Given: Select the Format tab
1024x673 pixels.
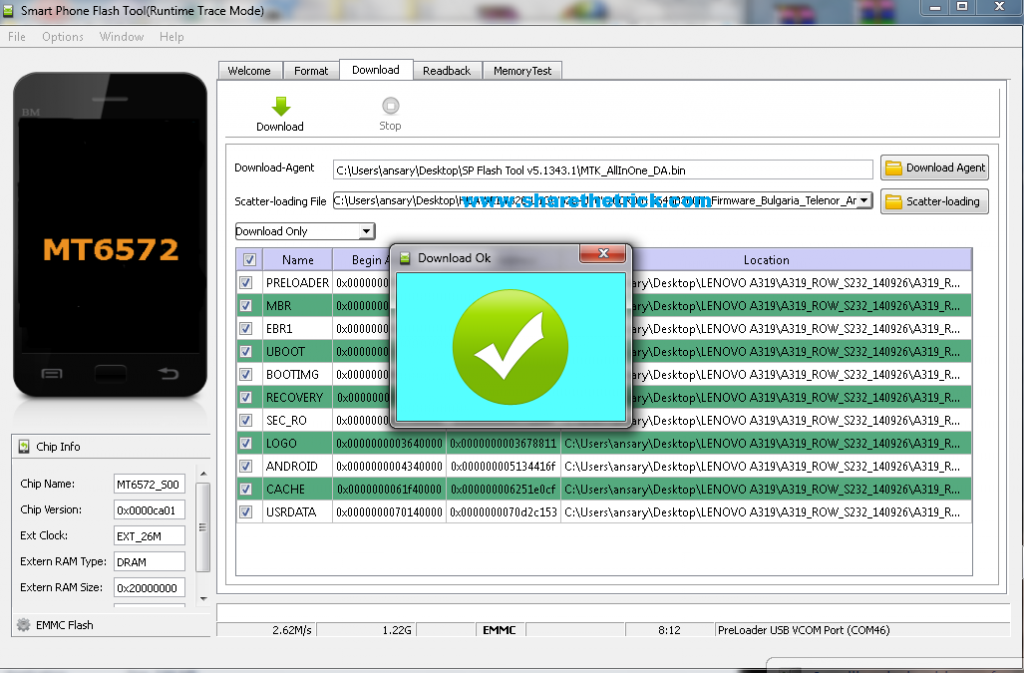Looking at the screenshot, I should pyautogui.click(x=311, y=71).
